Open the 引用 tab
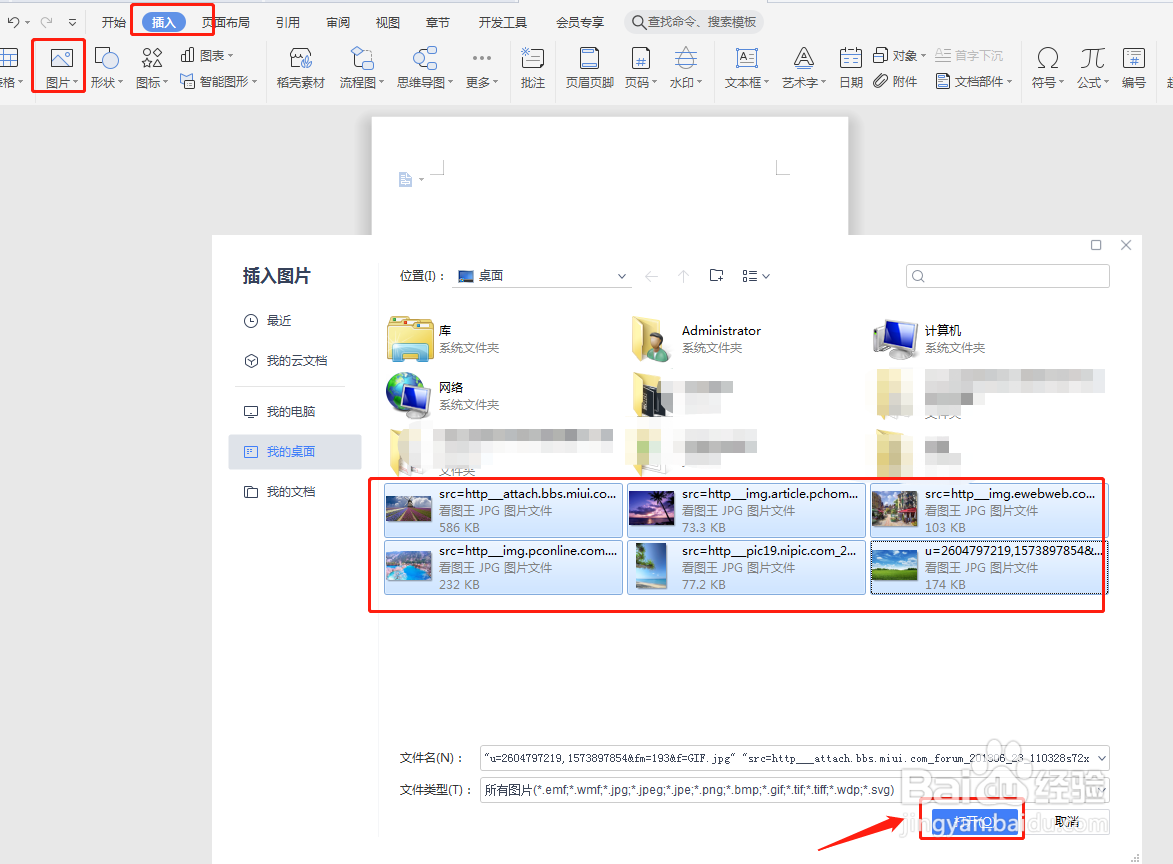The image size is (1173, 864). 288,22
